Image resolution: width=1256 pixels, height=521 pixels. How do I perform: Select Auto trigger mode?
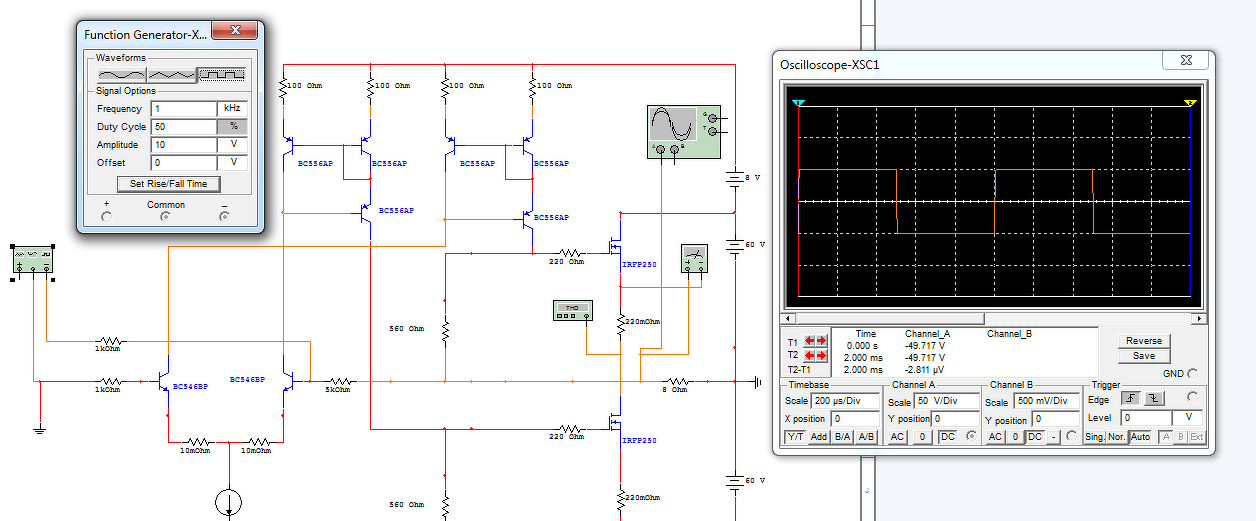click(x=1141, y=437)
